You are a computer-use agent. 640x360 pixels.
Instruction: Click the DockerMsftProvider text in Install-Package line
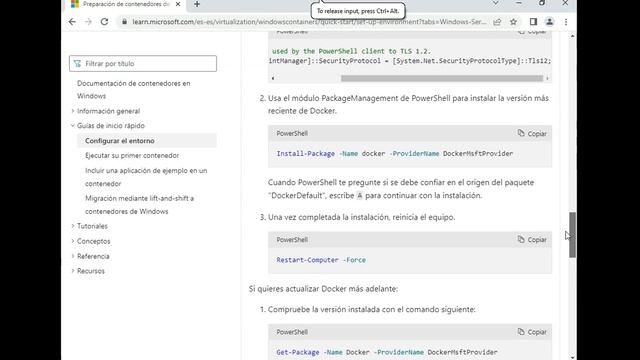tap(478, 153)
